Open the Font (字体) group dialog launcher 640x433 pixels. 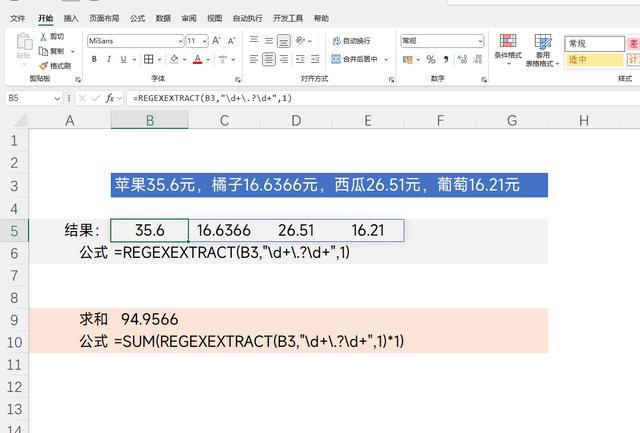point(238,80)
